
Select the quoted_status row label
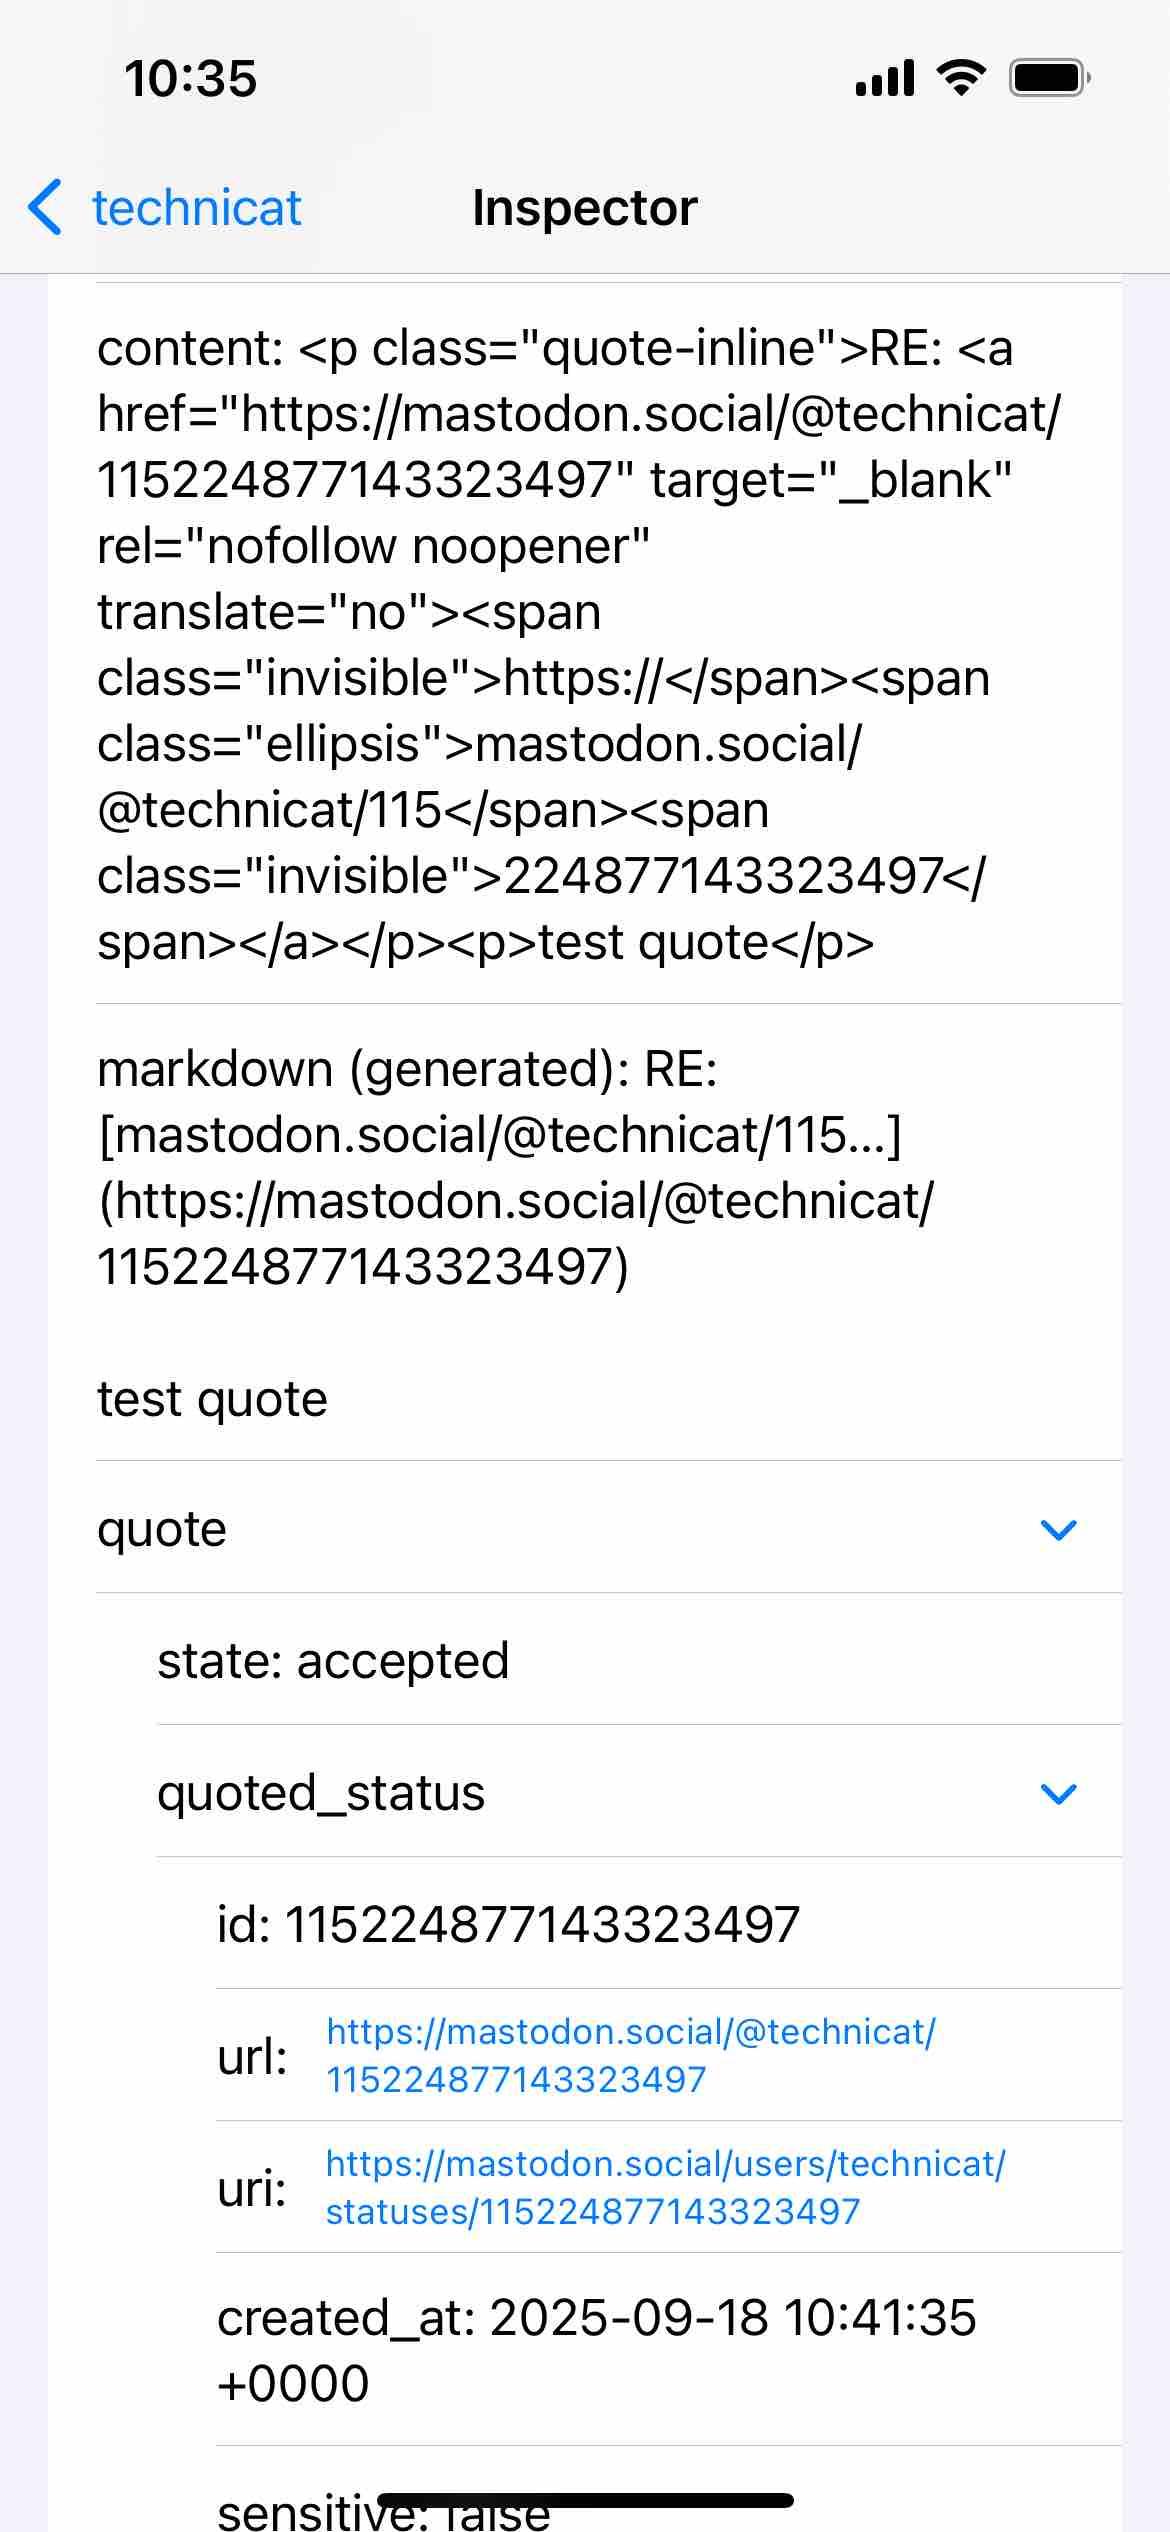point(321,1793)
